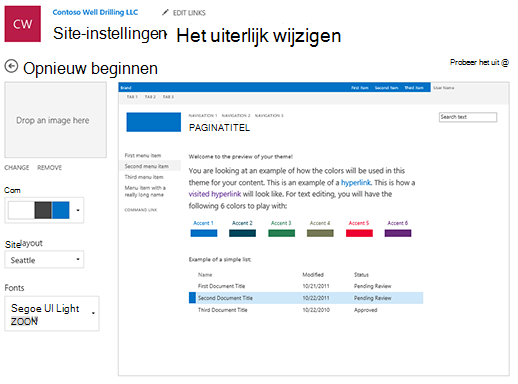Click Third menu item in preview sidebar
Screen dimensions: 518x384
pos(144,177)
